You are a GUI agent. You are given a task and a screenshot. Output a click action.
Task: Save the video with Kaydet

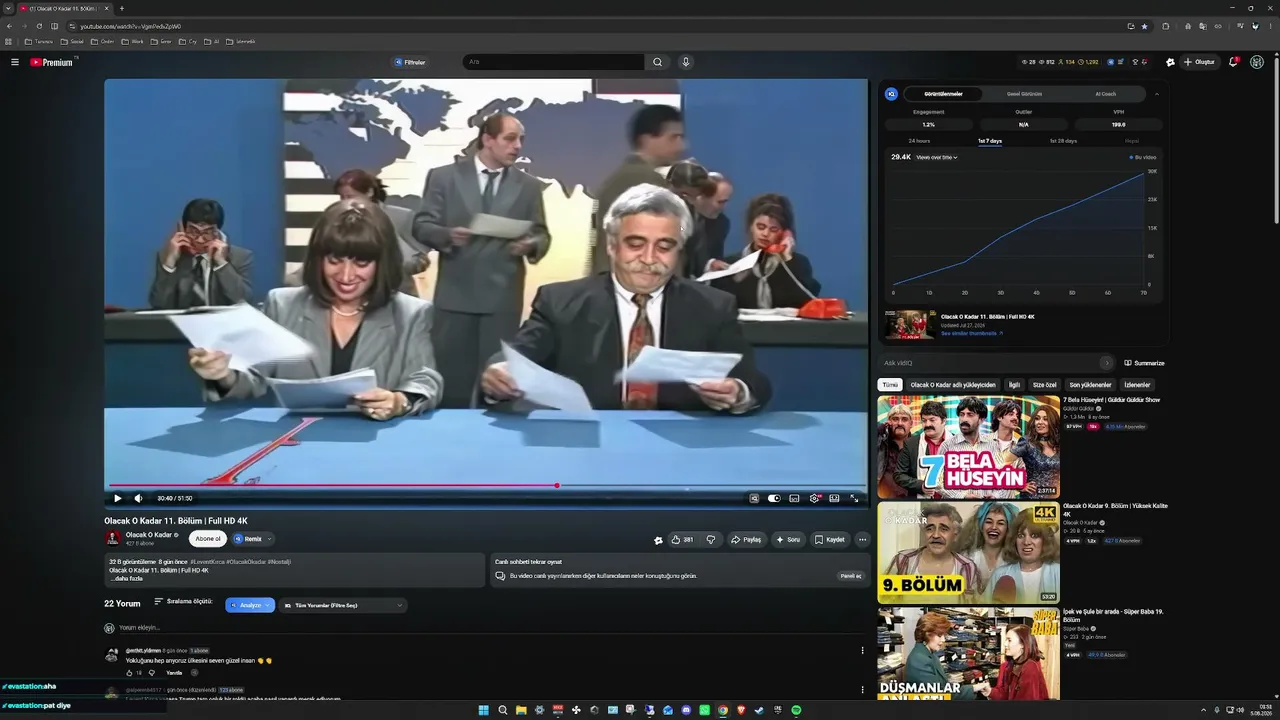click(830, 539)
